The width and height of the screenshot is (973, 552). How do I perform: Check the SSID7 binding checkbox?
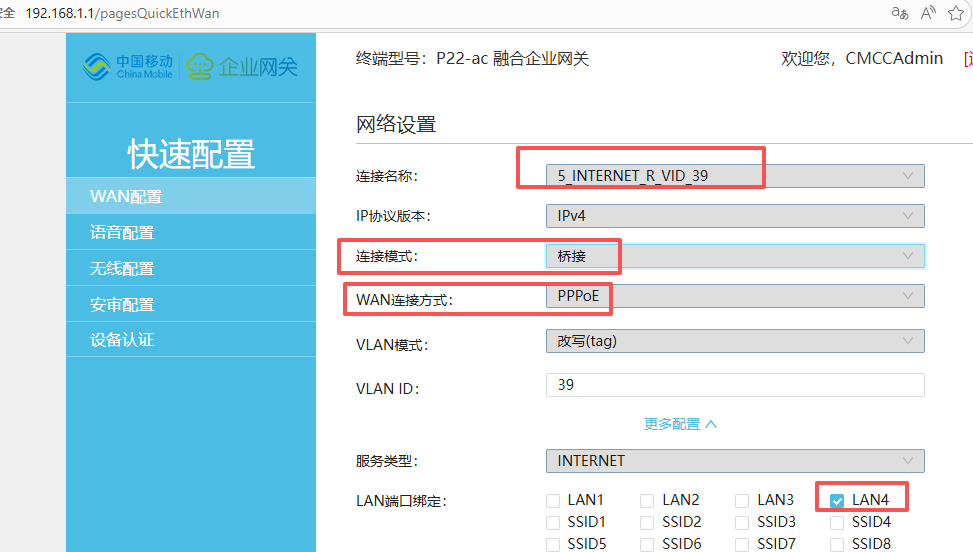click(742, 545)
